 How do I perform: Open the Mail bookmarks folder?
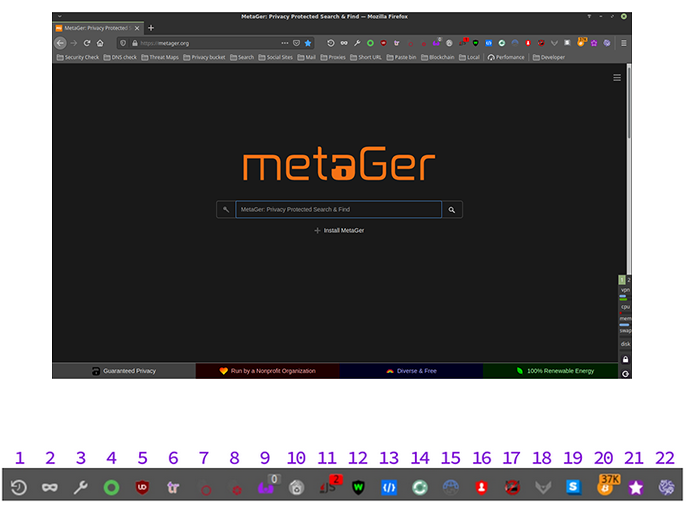coord(306,57)
